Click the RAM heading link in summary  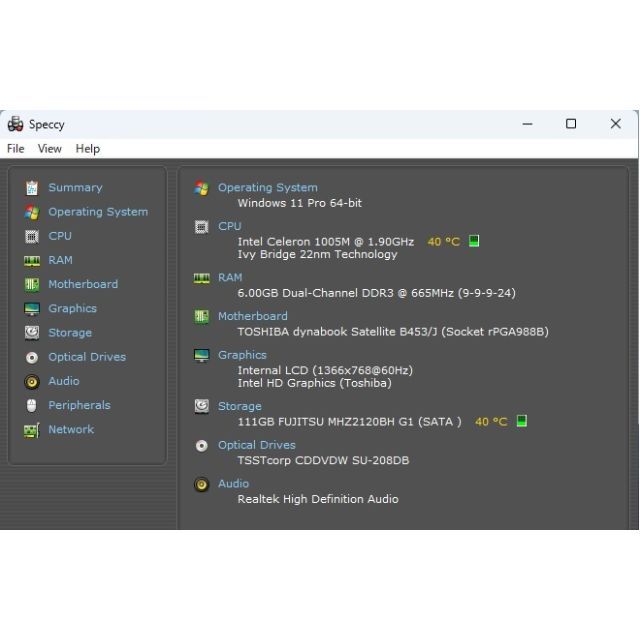[x=230, y=278]
